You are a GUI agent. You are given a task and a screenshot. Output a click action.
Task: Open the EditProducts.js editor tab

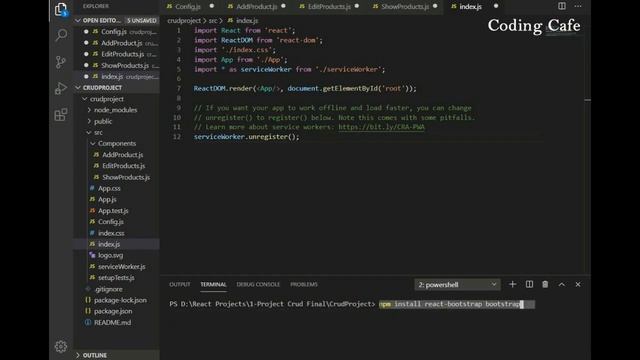329,7
